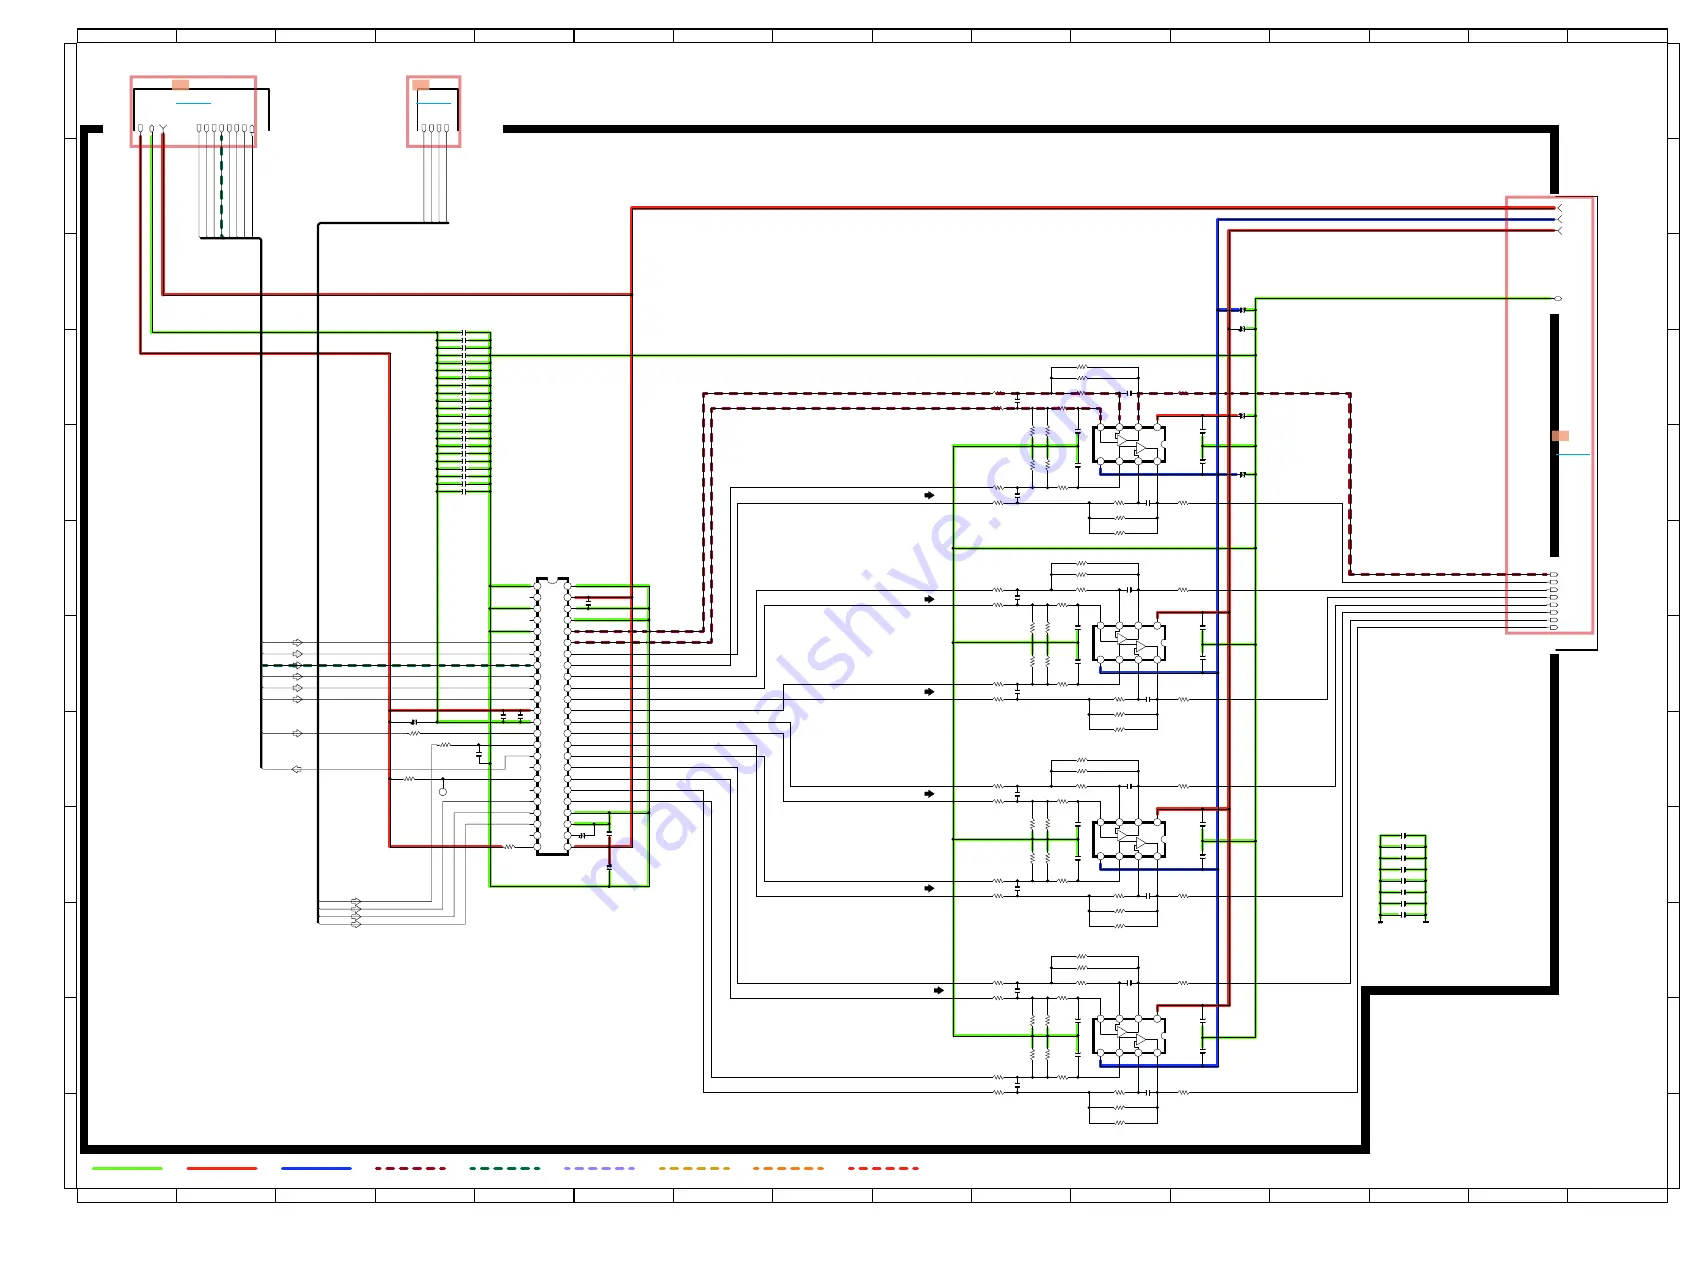
Task: Click the orange tag inside the right-edge connector
Action: coord(1560,436)
